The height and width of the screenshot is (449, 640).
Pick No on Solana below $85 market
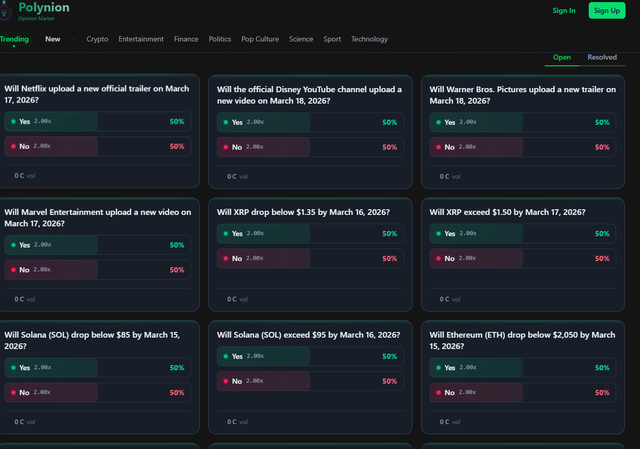coord(98,393)
